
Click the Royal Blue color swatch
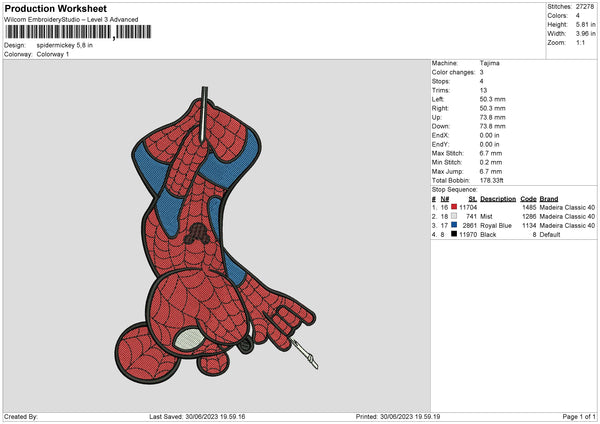click(454, 225)
